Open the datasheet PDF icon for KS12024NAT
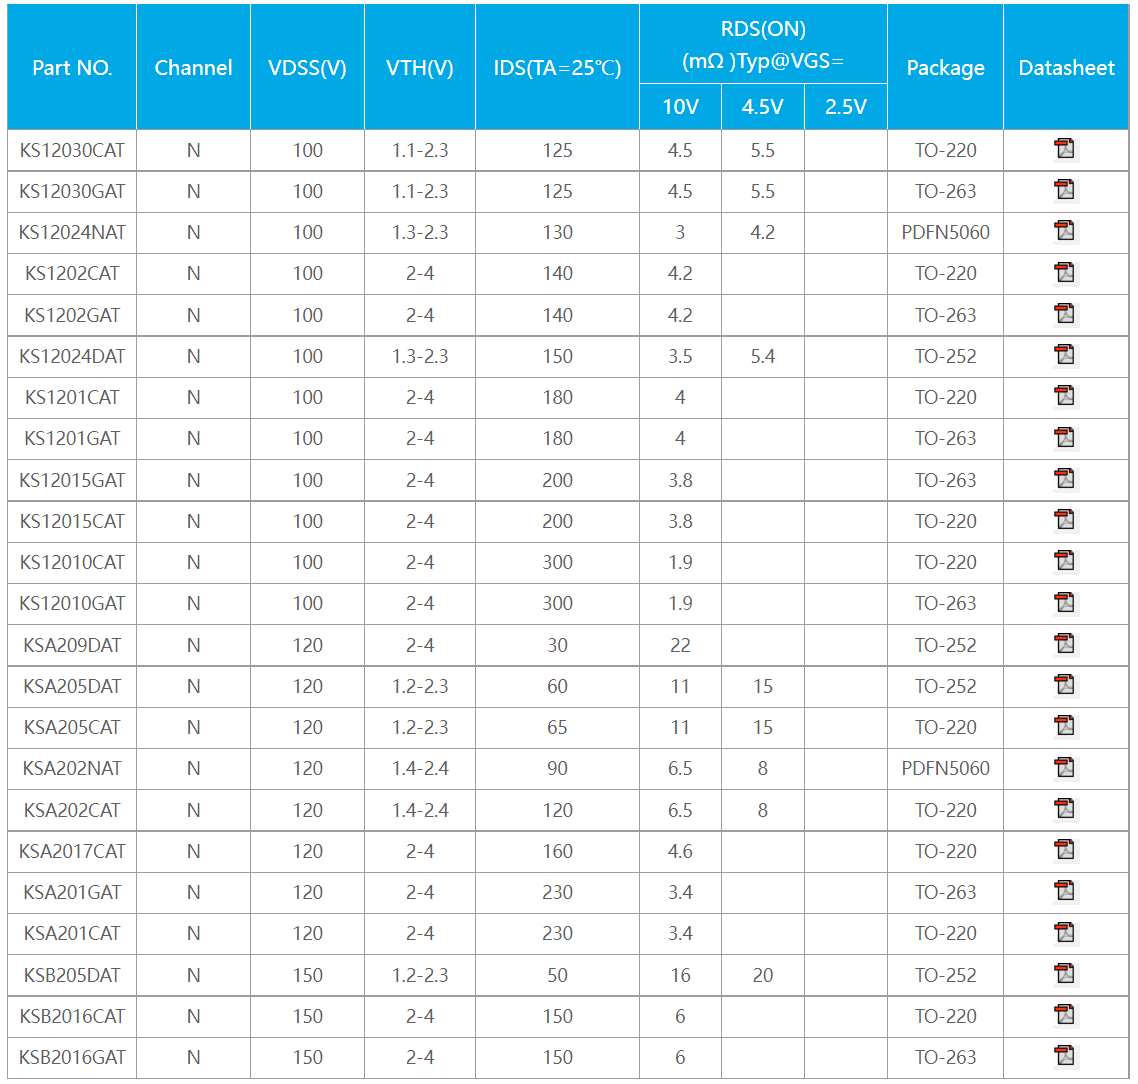Screen dimensions: 1138x1084 pos(1065,232)
